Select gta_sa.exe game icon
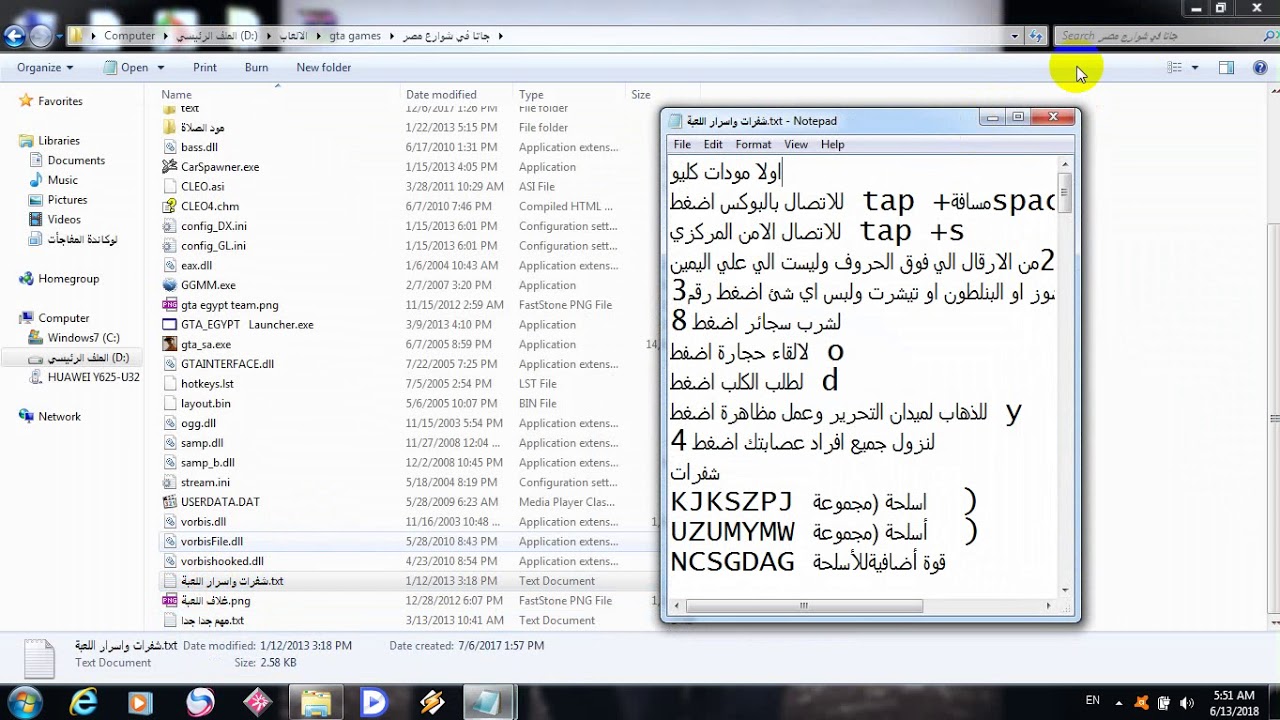This screenshot has height=720, width=1280. 169,344
